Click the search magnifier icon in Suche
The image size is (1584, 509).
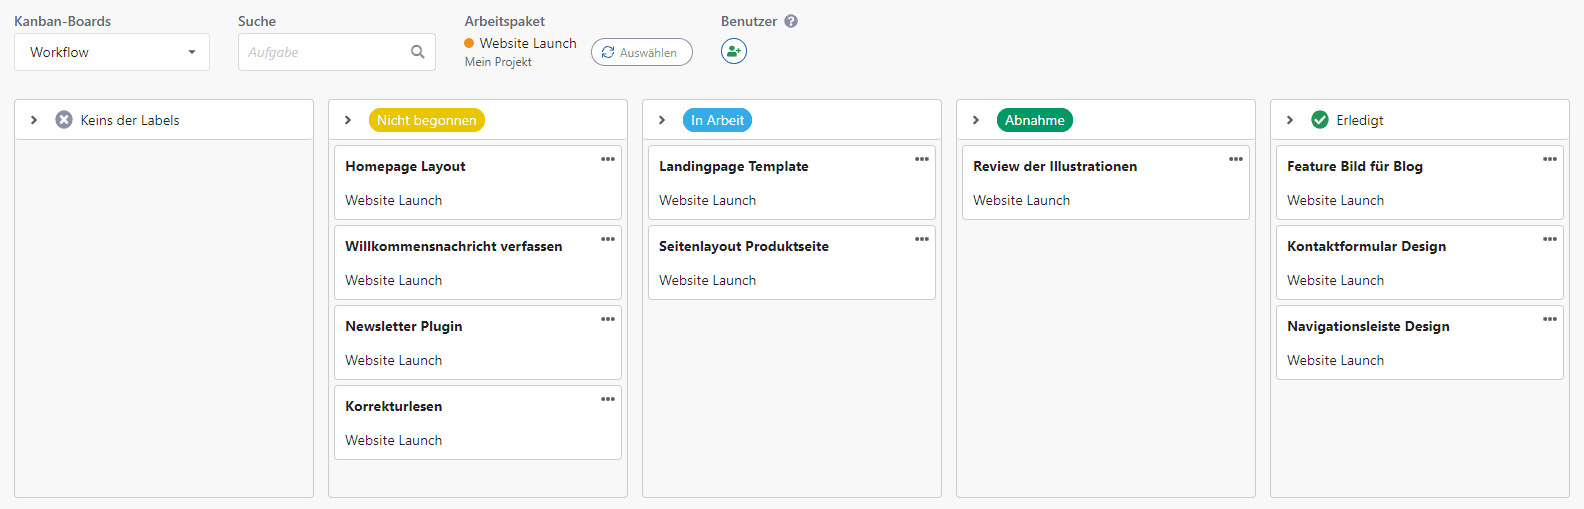point(418,52)
